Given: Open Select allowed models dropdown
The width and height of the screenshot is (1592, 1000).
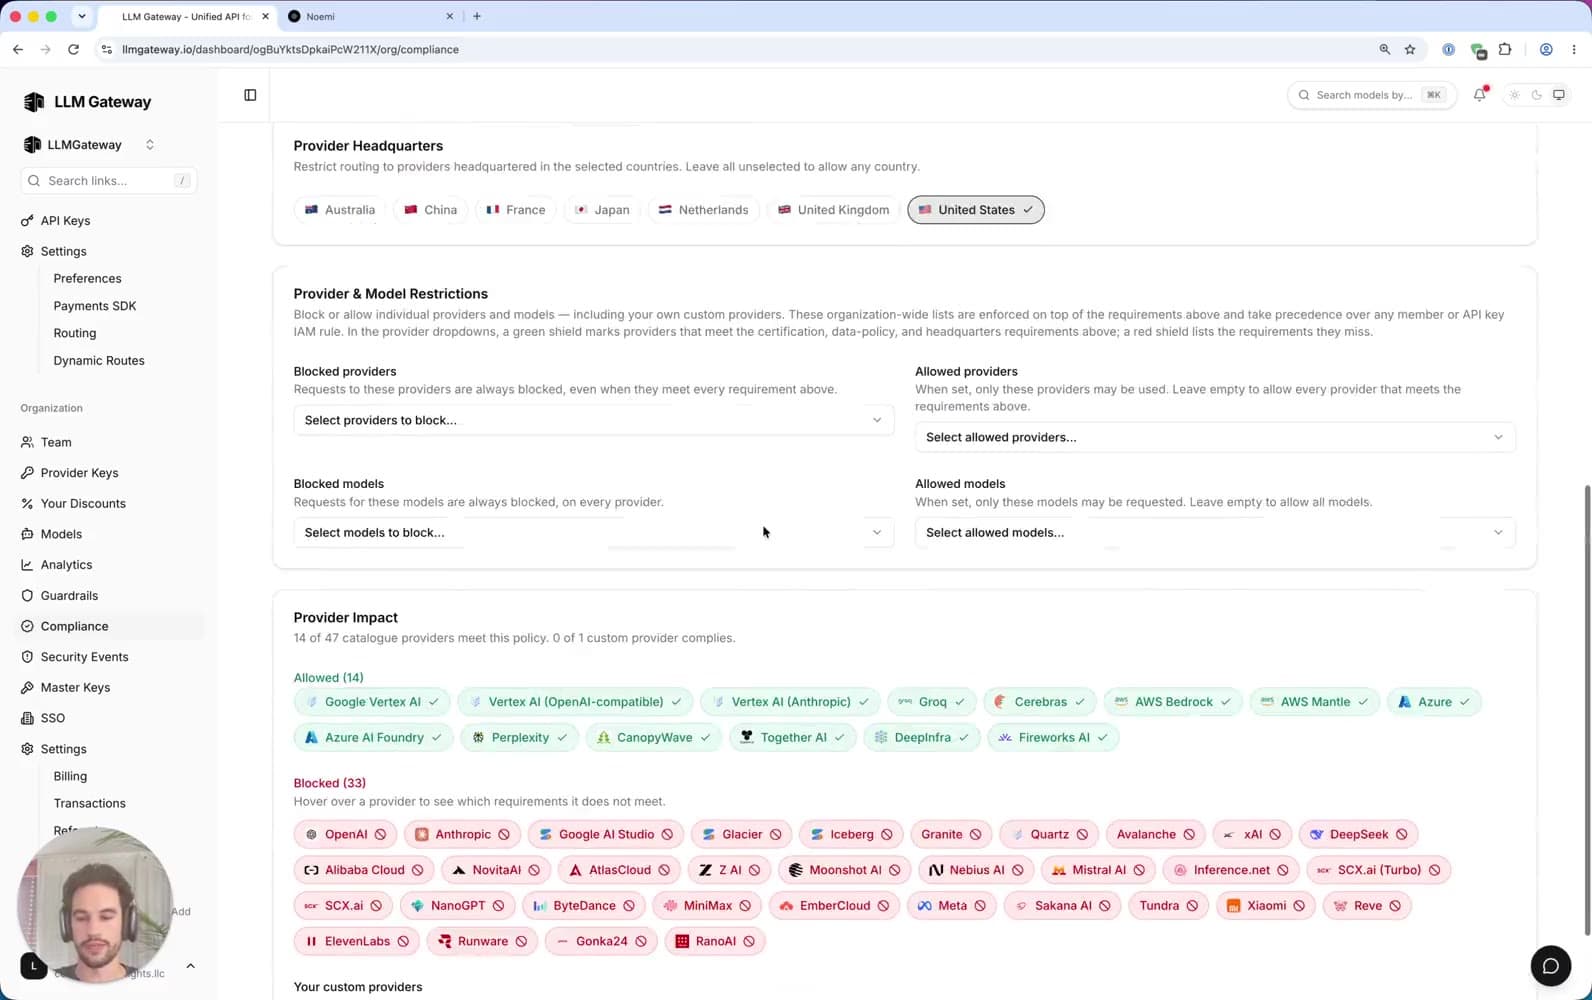Looking at the screenshot, I should 1215,533.
